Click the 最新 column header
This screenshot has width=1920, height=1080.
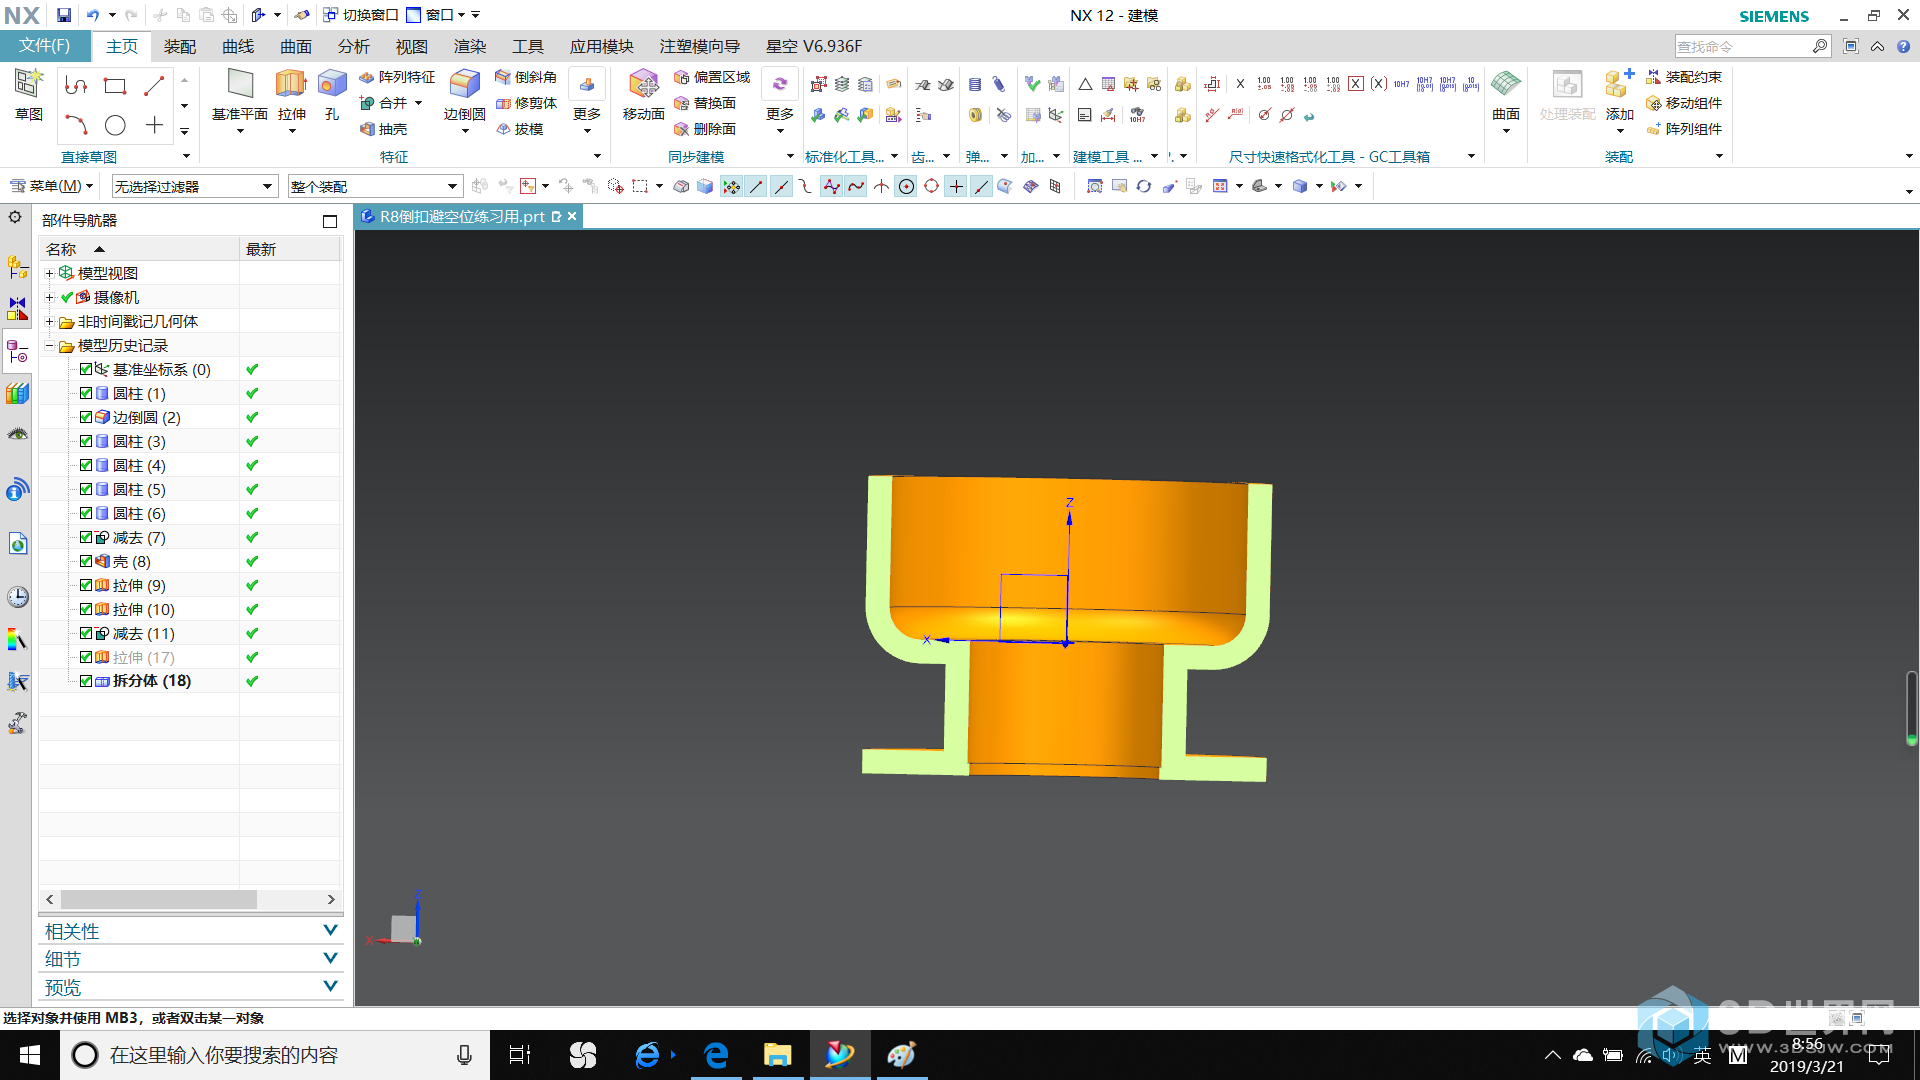[290, 249]
